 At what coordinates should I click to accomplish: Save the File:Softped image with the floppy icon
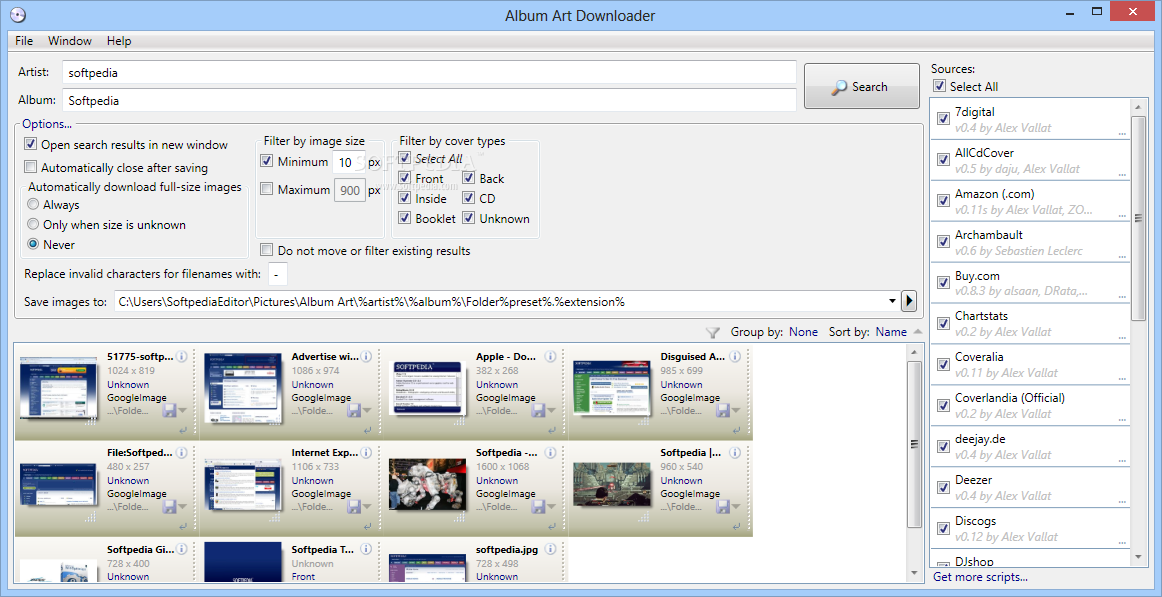(168, 507)
